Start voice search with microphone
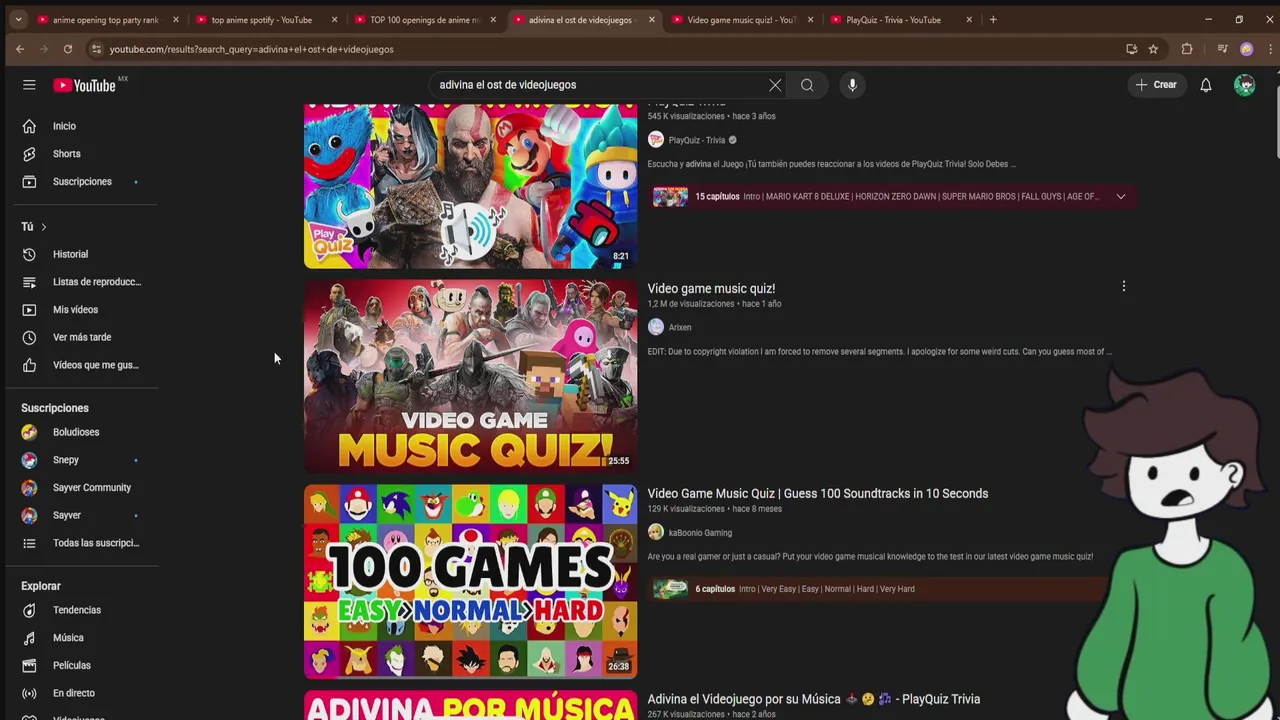The width and height of the screenshot is (1280, 720). point(852,85)
